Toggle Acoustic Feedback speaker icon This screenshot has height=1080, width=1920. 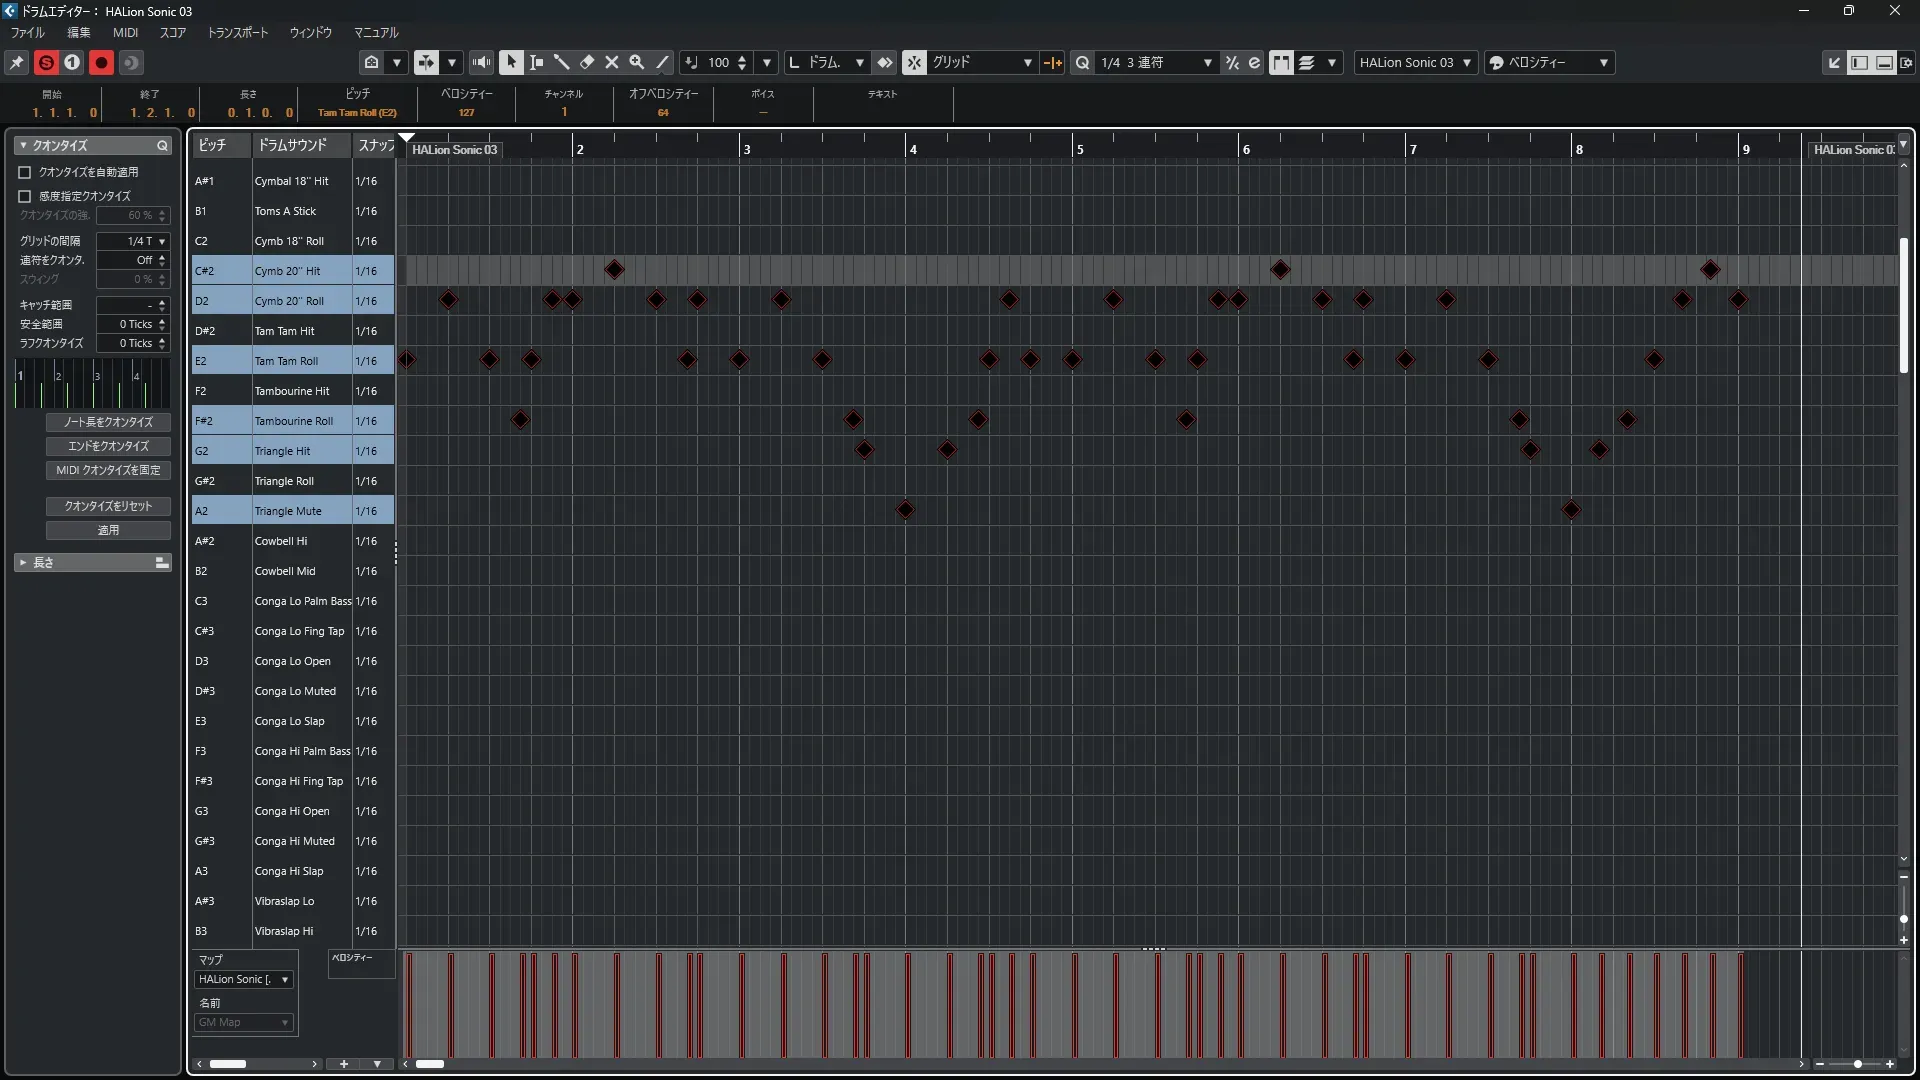482,62
